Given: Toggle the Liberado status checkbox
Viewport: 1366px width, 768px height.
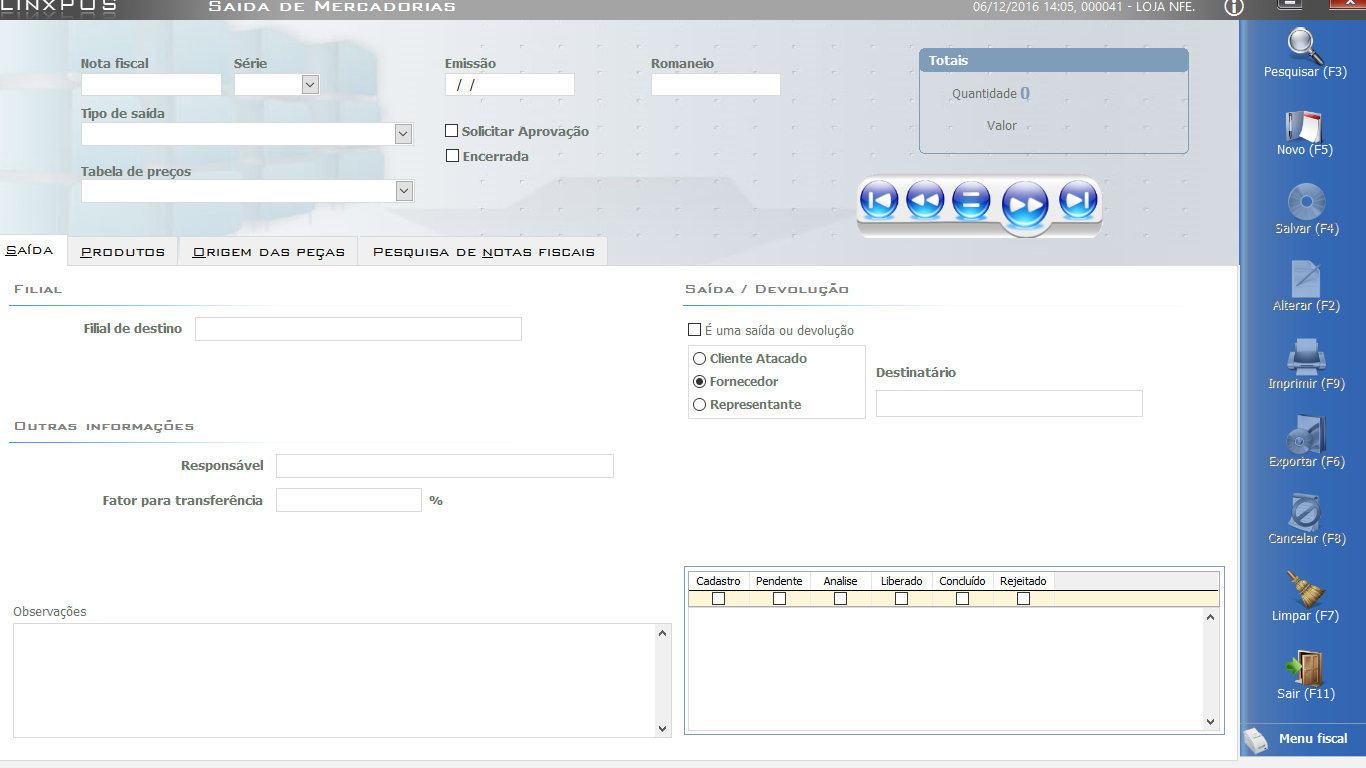Looking at the screenshot, I should (901, 599).
